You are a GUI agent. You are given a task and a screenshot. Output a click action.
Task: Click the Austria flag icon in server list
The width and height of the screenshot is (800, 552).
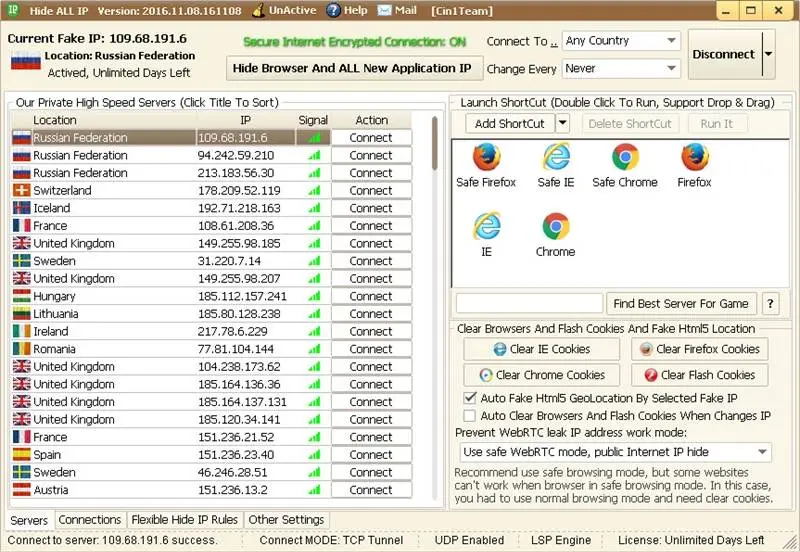click(21, 489)
